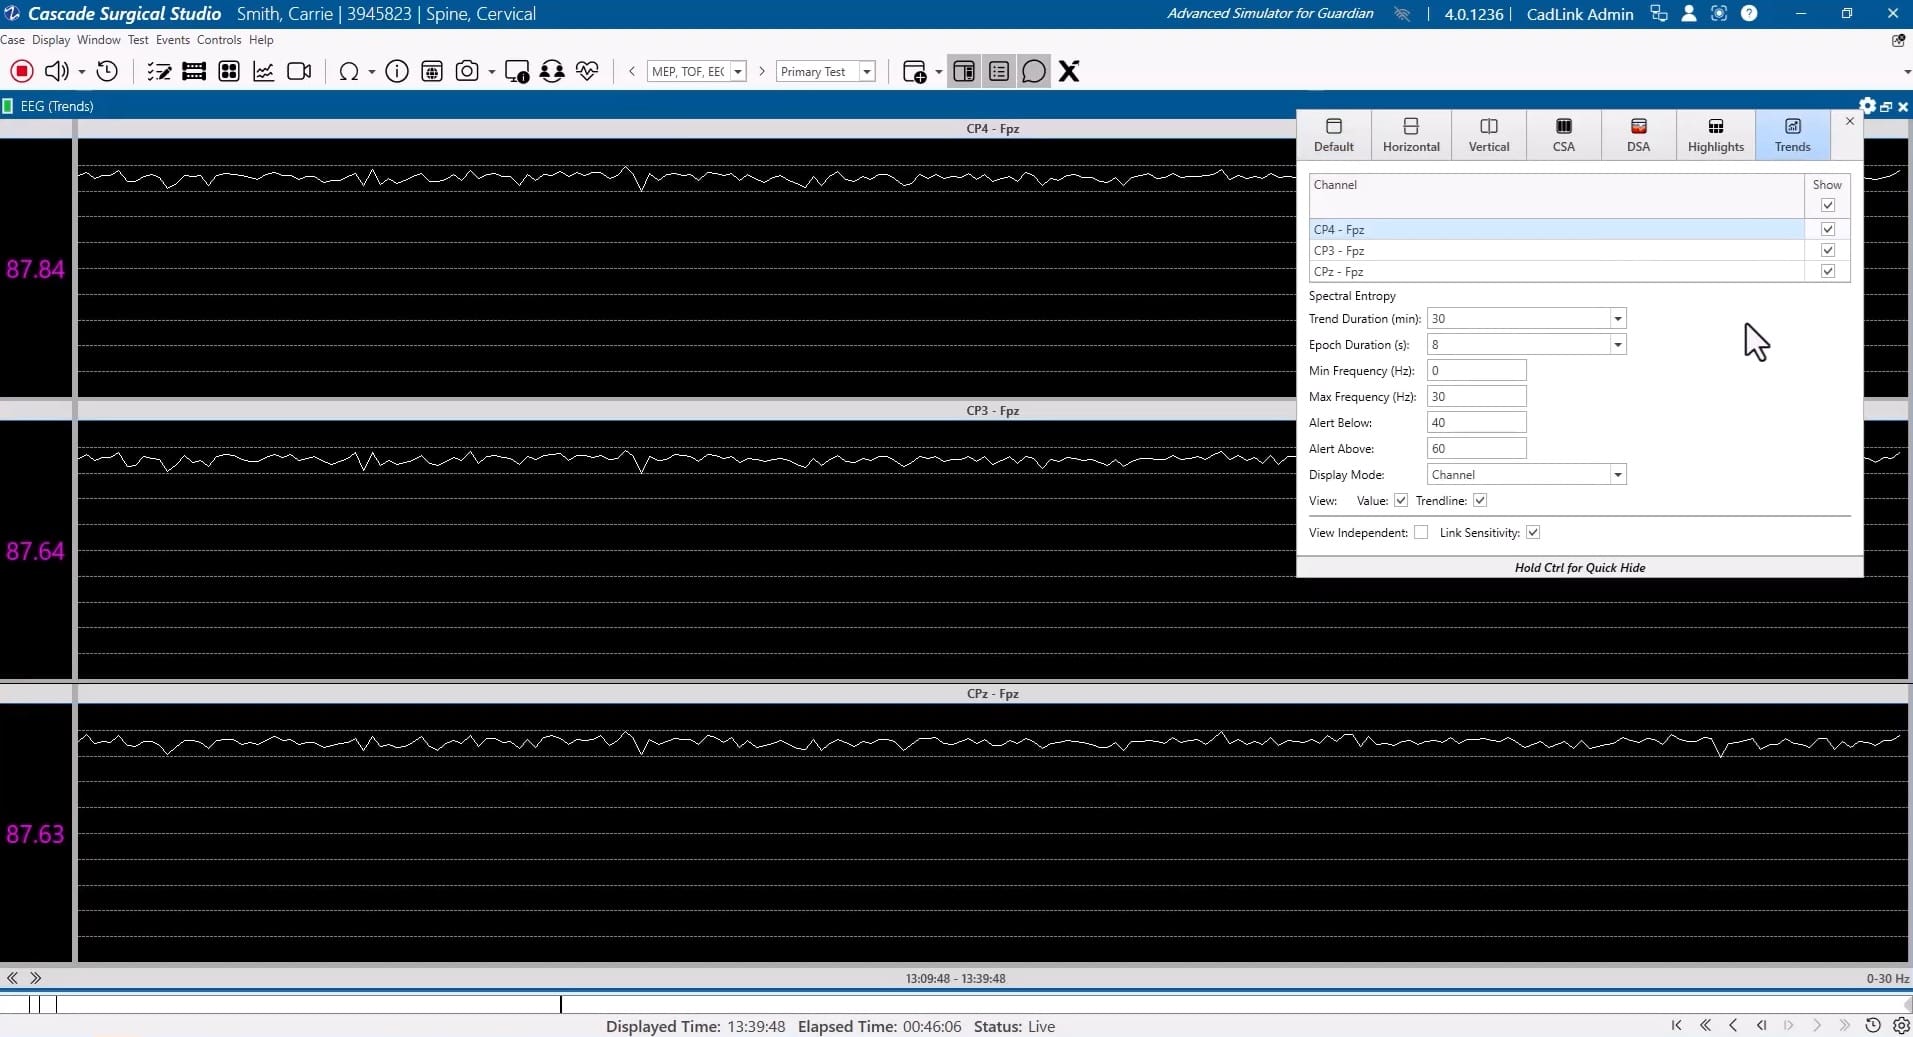This screenshot has width=1913, height=1037.
Task: Select the CP4 - Fpz channel row
Action: 1555,230
